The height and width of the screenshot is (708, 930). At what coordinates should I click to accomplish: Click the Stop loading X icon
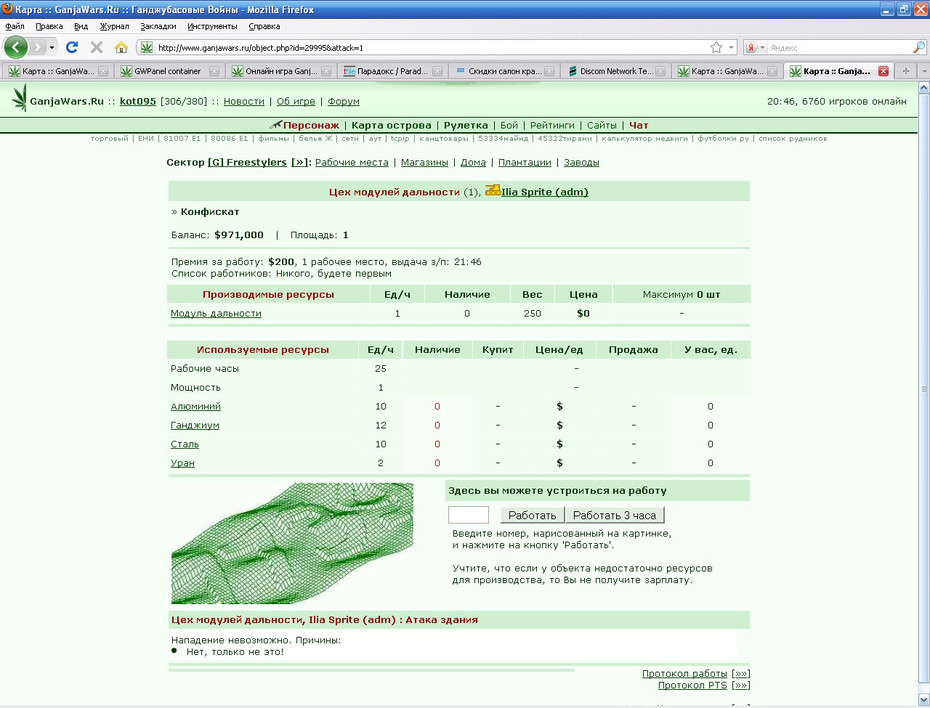(x=97, y=47)
